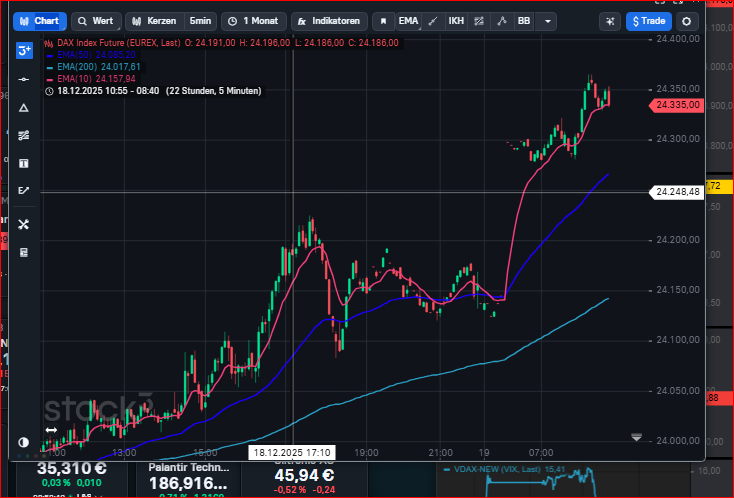The height and width of the screenshot is (498, 734).
Task: Open the calculator tool in sidebar
Action: click(x=24, y=252)
